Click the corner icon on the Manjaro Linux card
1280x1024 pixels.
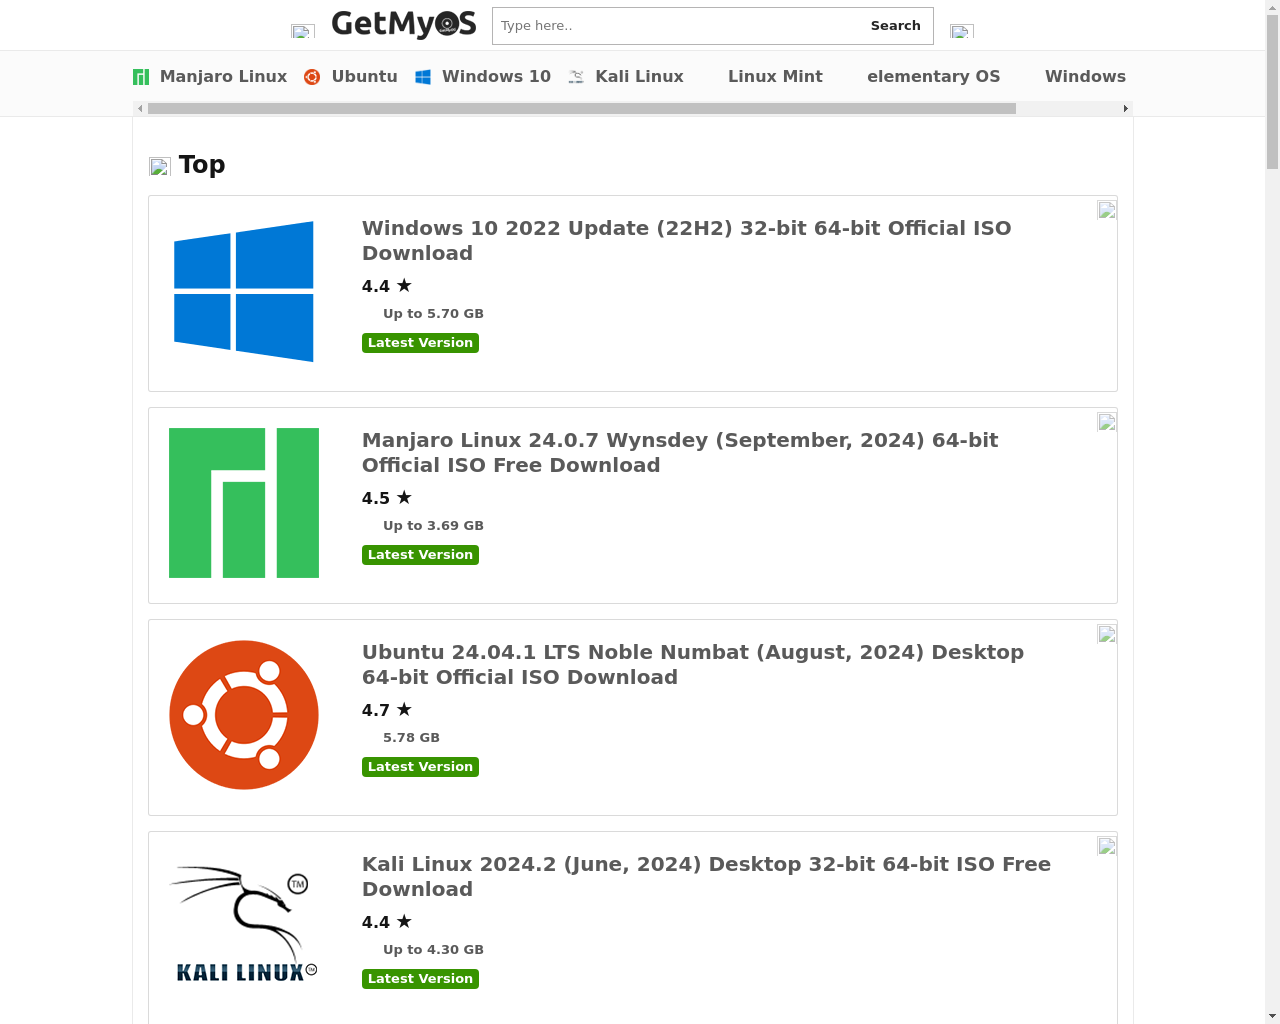tap(1106, 422)
